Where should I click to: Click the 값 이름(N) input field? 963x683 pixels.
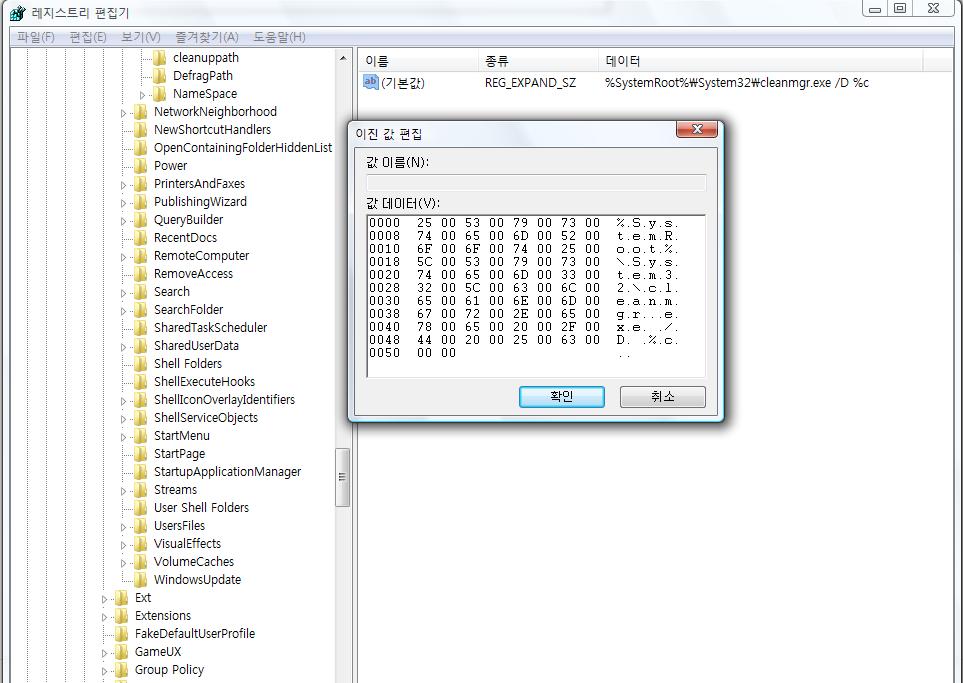coord(536,182)
